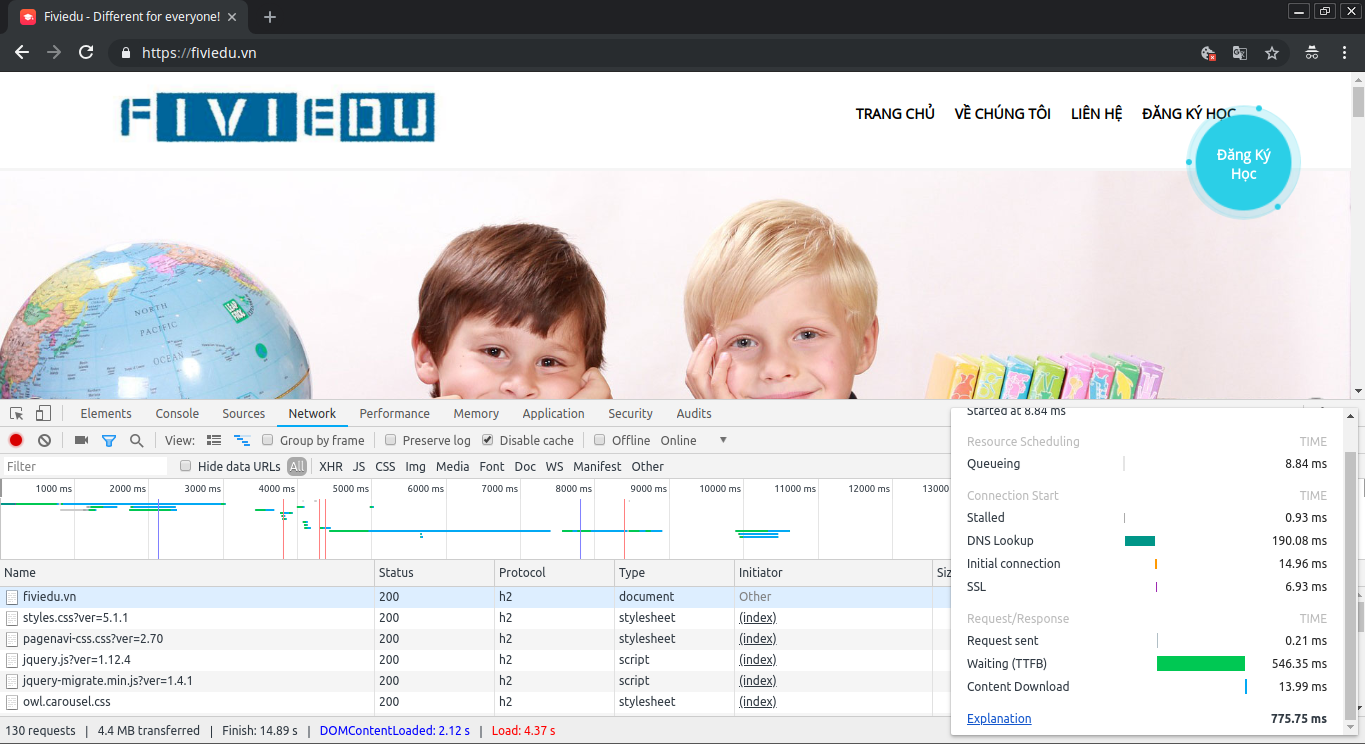Viewport: 1365px width, 744px height.
Task: Enable the Group by frame checkbox
Action: pos(268,440)
